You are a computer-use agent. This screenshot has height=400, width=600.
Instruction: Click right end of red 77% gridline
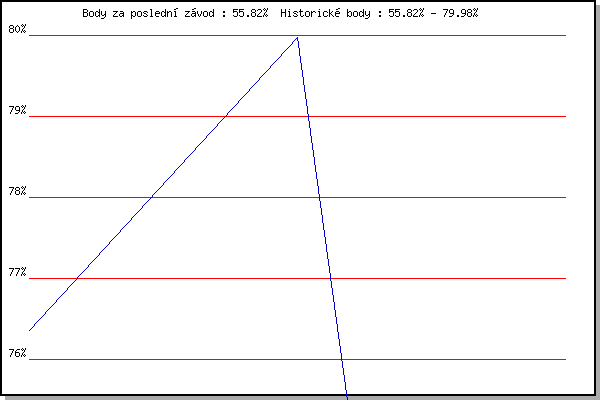click(x=565, y=278)
